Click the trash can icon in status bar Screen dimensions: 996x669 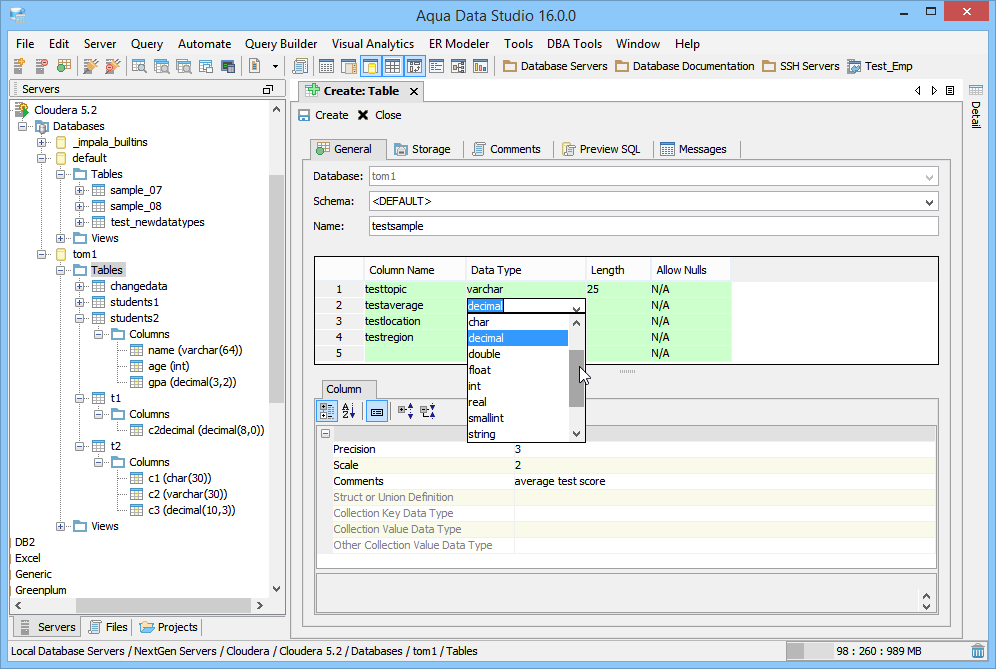(x=977, y=651)
